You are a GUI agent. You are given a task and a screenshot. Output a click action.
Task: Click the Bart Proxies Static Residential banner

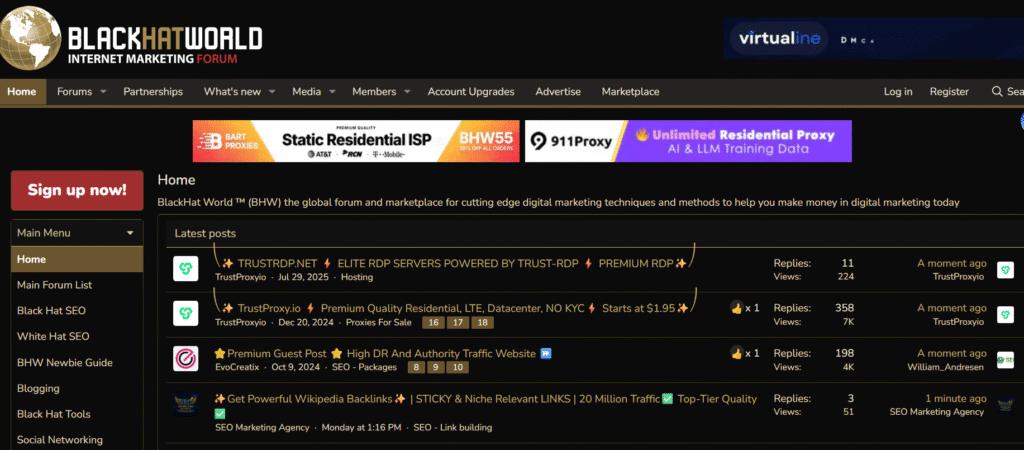click(356, 141)
